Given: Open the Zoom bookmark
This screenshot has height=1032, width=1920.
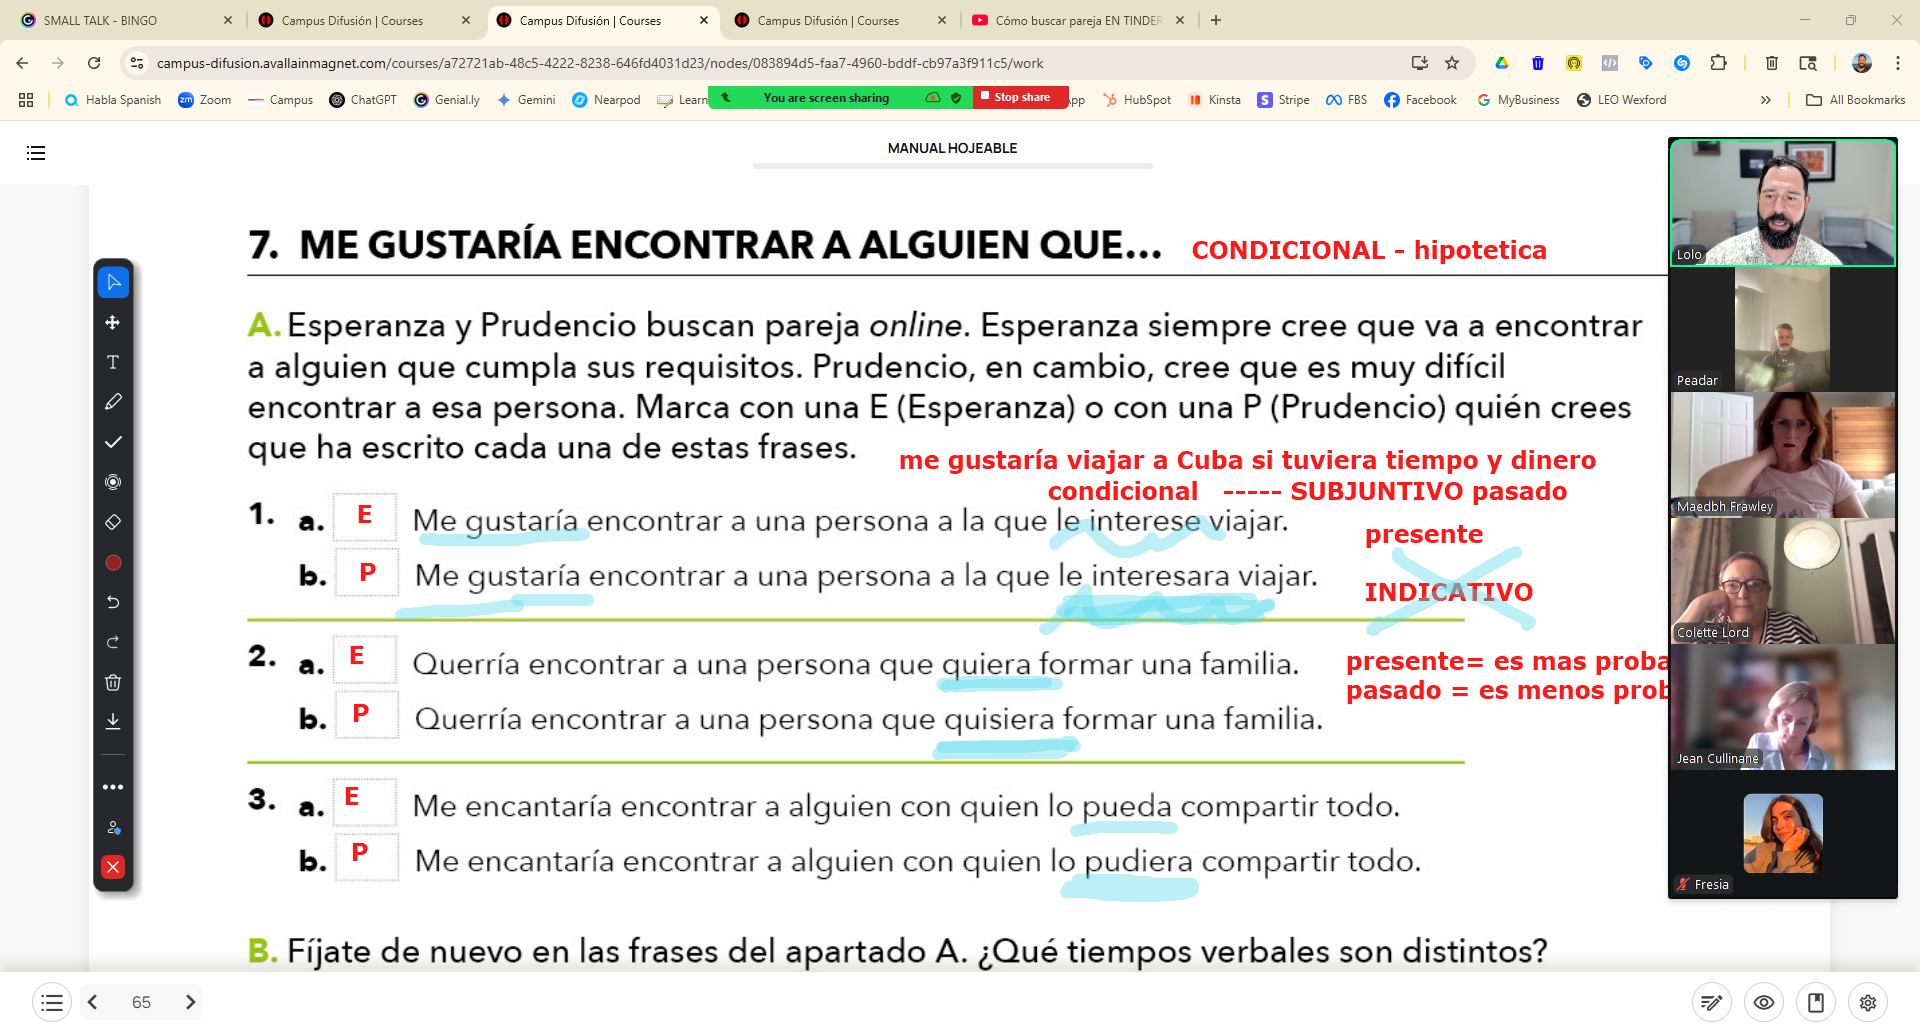Looking at the screenshot, I should pos(205,100).
